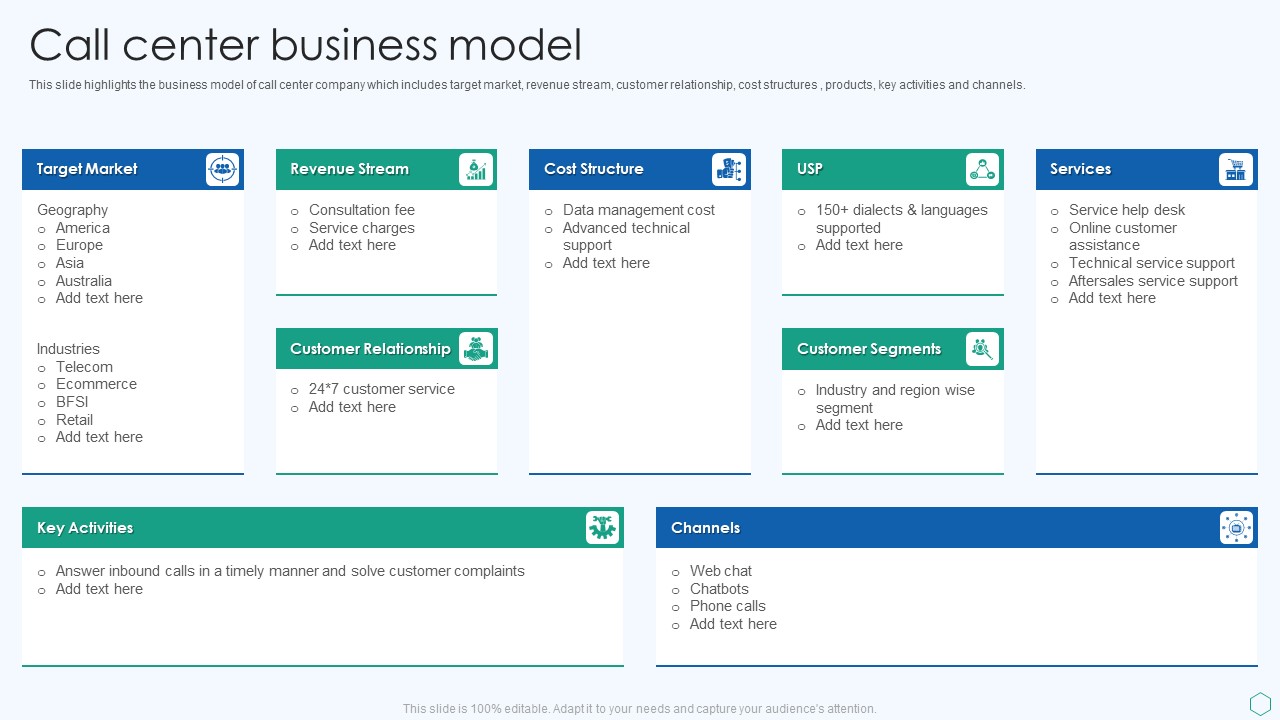Viewport: 1280px width, 720px height.
Task: Click the slide description subtitle text
Action: point(527,85)
